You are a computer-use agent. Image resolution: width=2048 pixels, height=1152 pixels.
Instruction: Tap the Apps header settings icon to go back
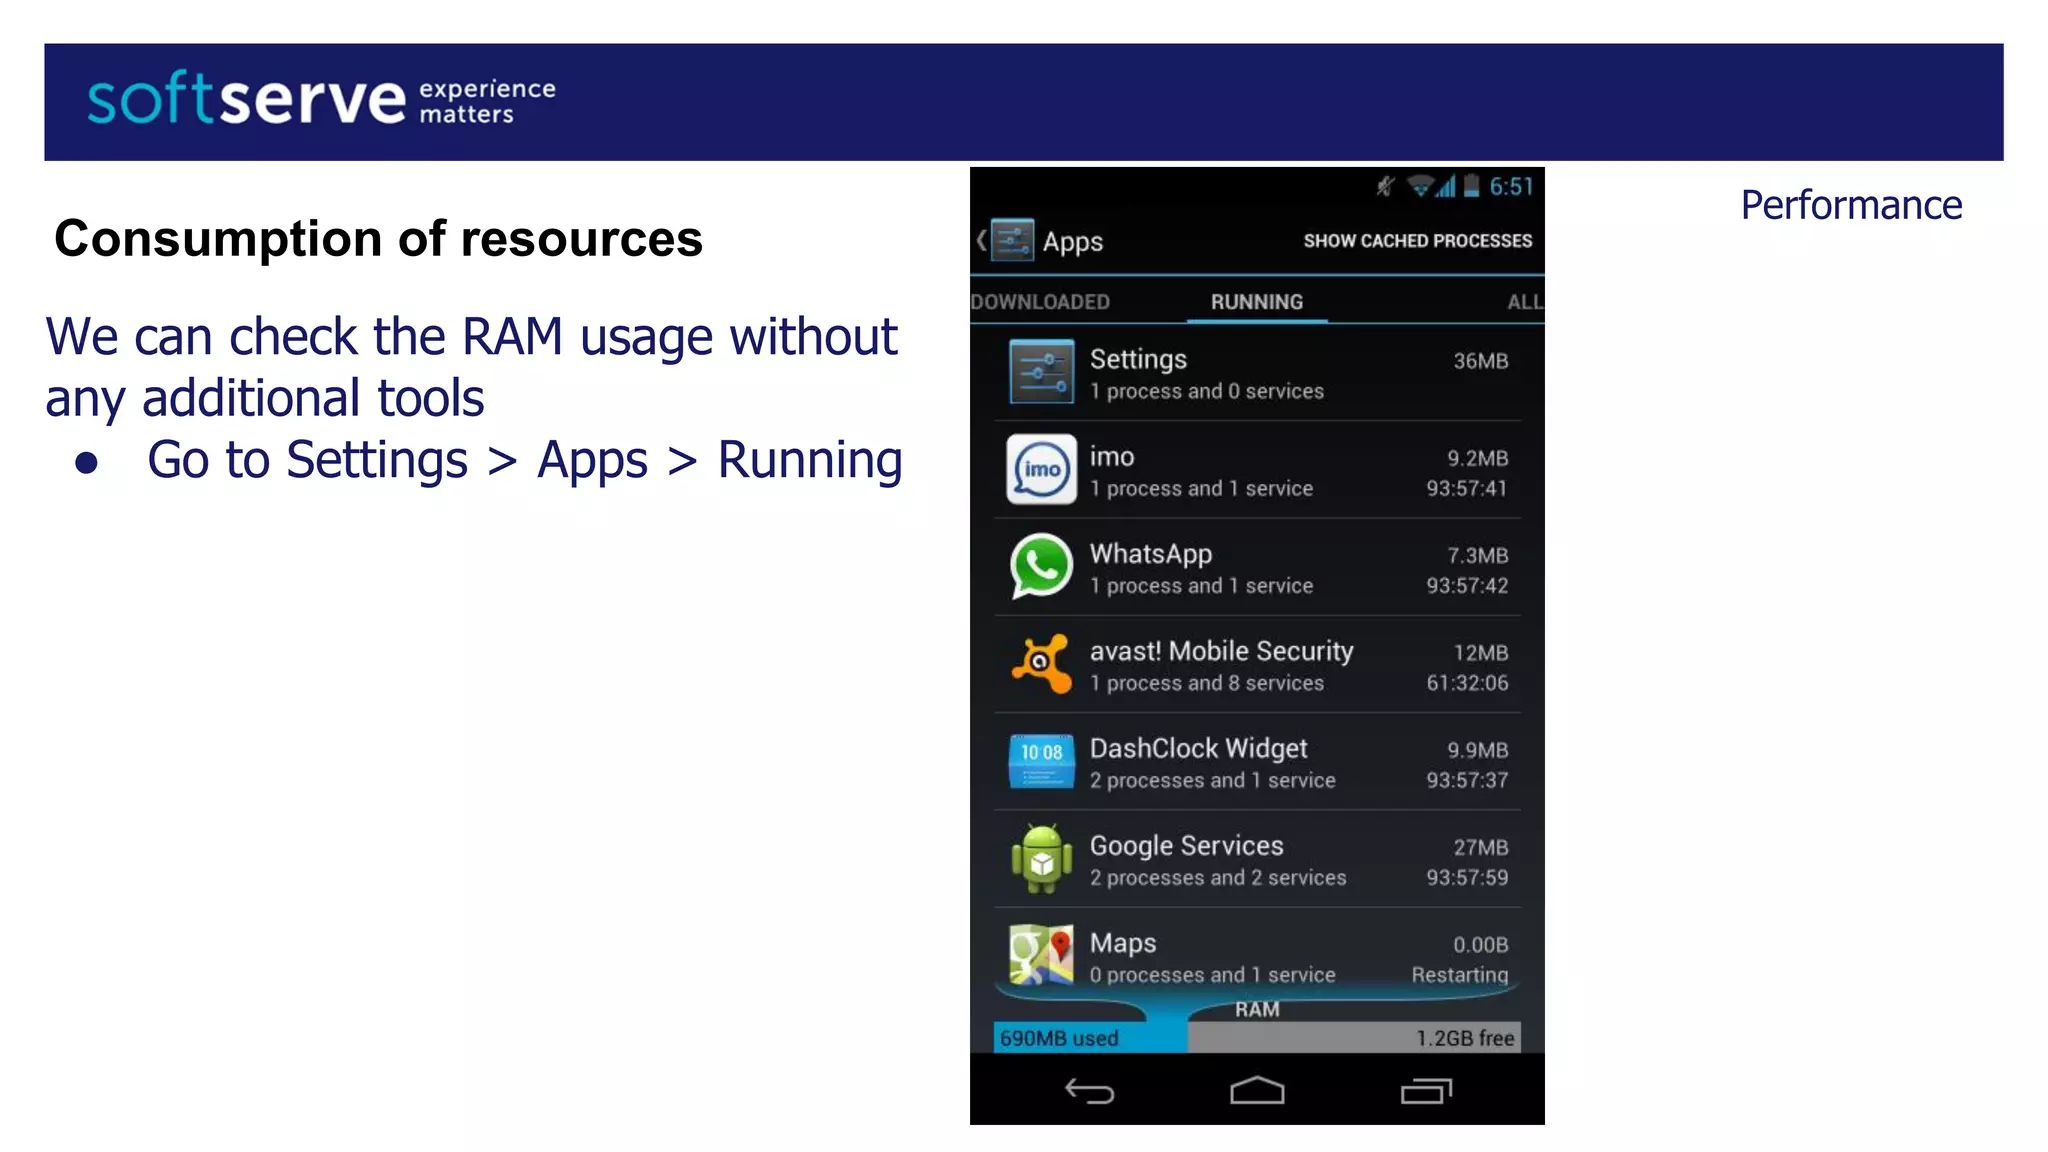[x=1011, y=240]
